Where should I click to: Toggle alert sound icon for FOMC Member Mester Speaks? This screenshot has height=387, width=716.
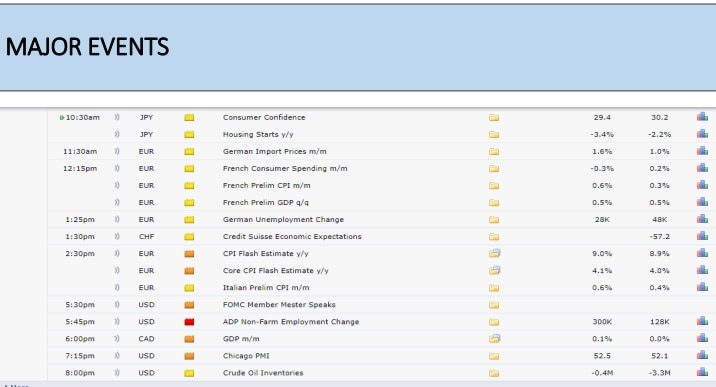(x=117, y=304)
